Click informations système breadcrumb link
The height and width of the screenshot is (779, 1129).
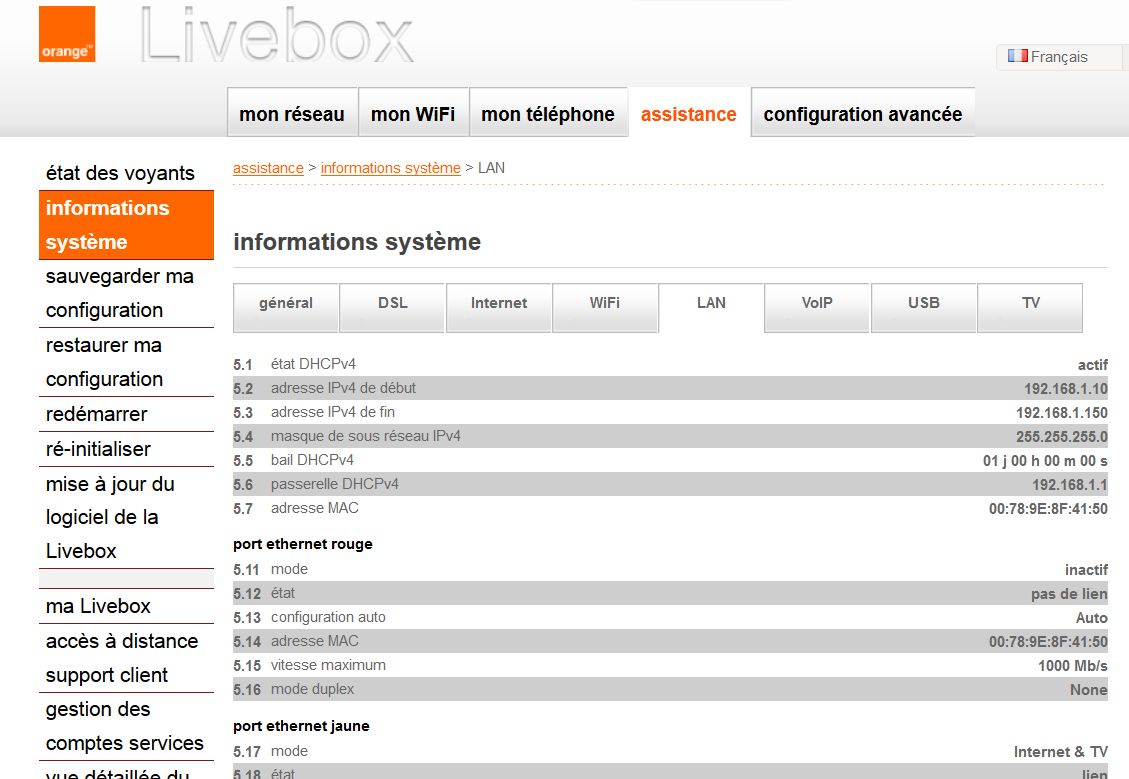click(x=390, y=168)
